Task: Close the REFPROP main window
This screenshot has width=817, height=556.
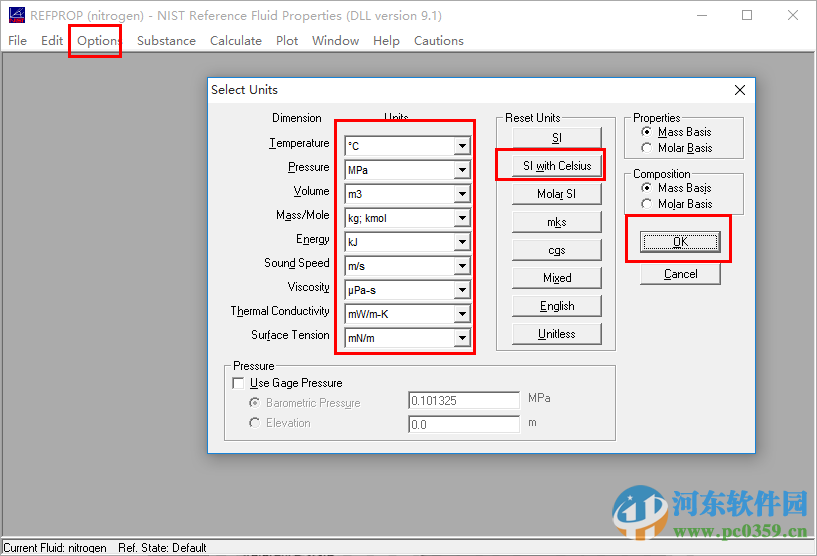Action: (x=793, y=15)
